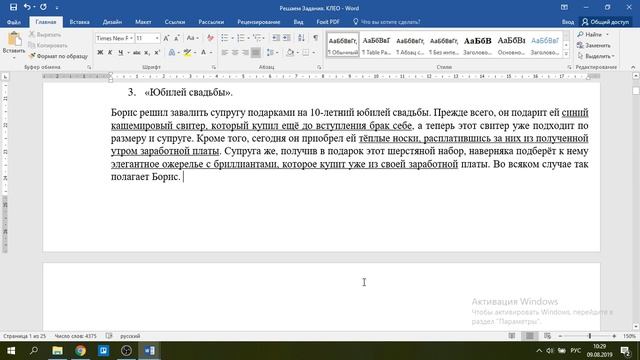Click the multilevel list icon
The image size is (640, 360).
[x=257, y=38]
